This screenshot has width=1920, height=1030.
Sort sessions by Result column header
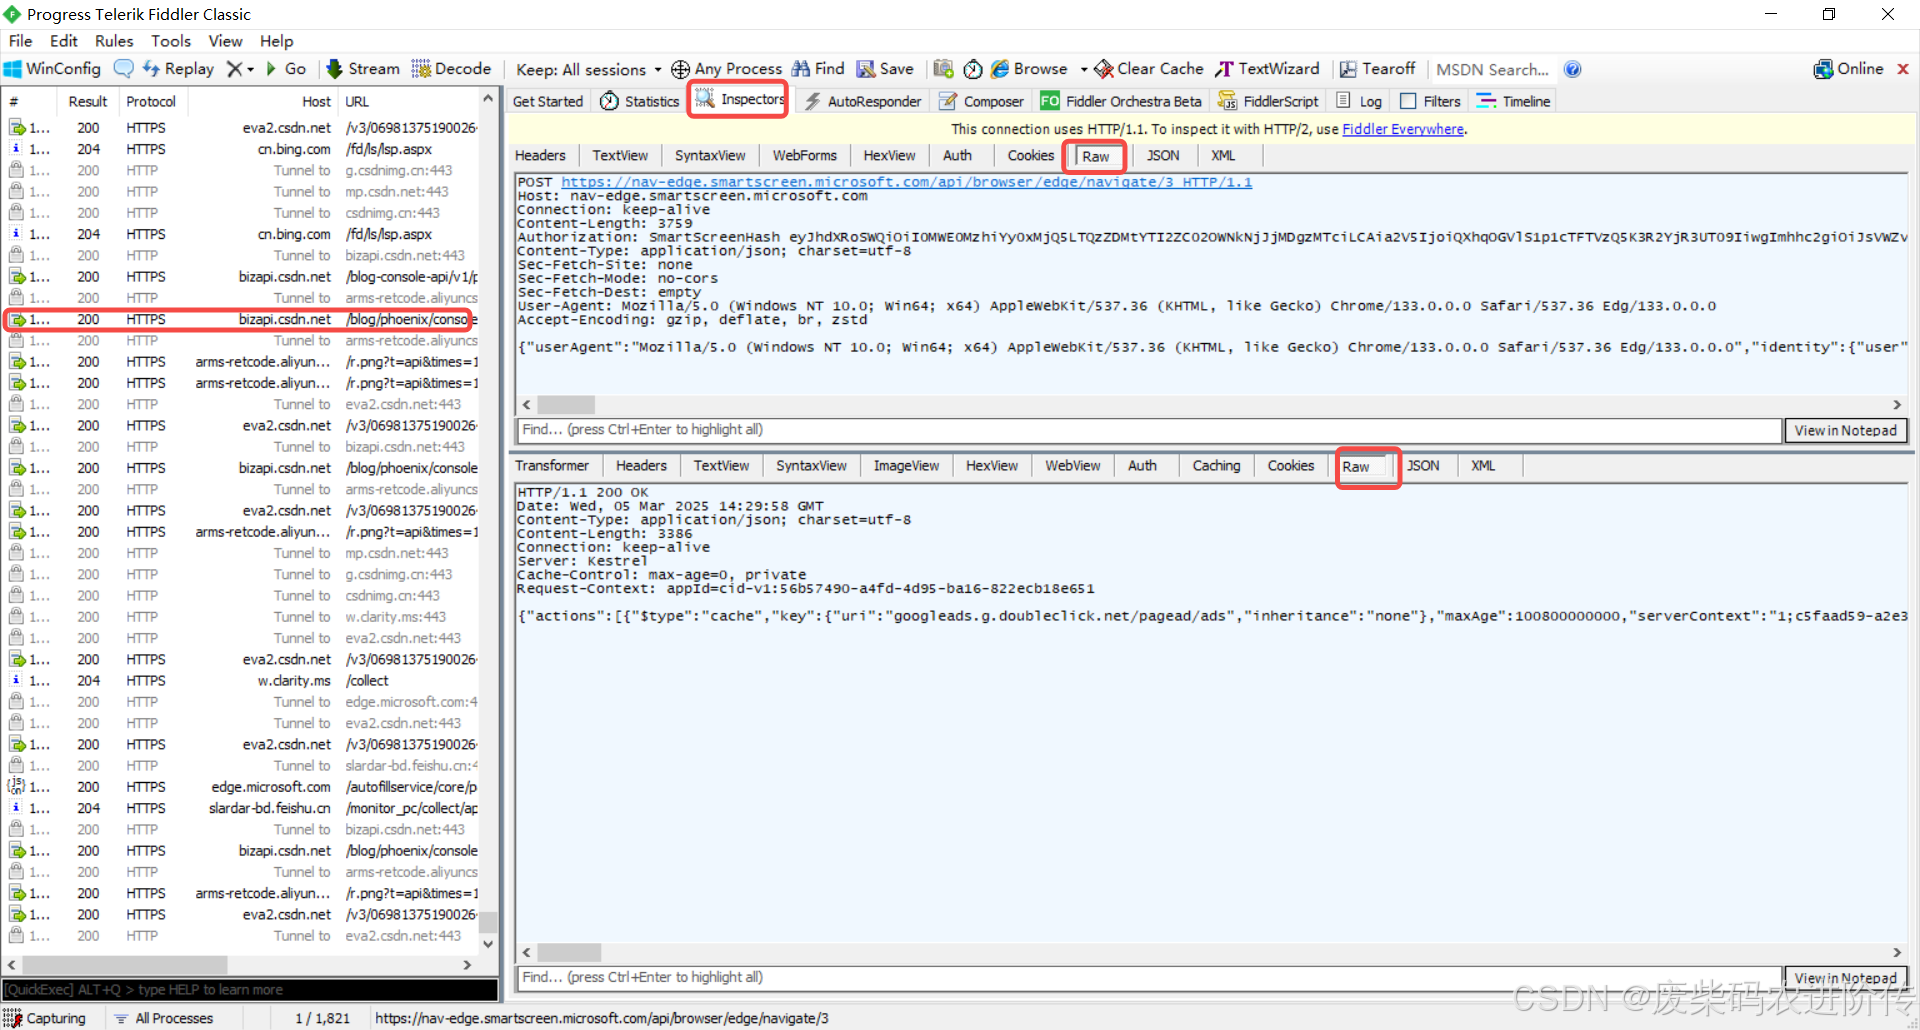coord(87,102)
